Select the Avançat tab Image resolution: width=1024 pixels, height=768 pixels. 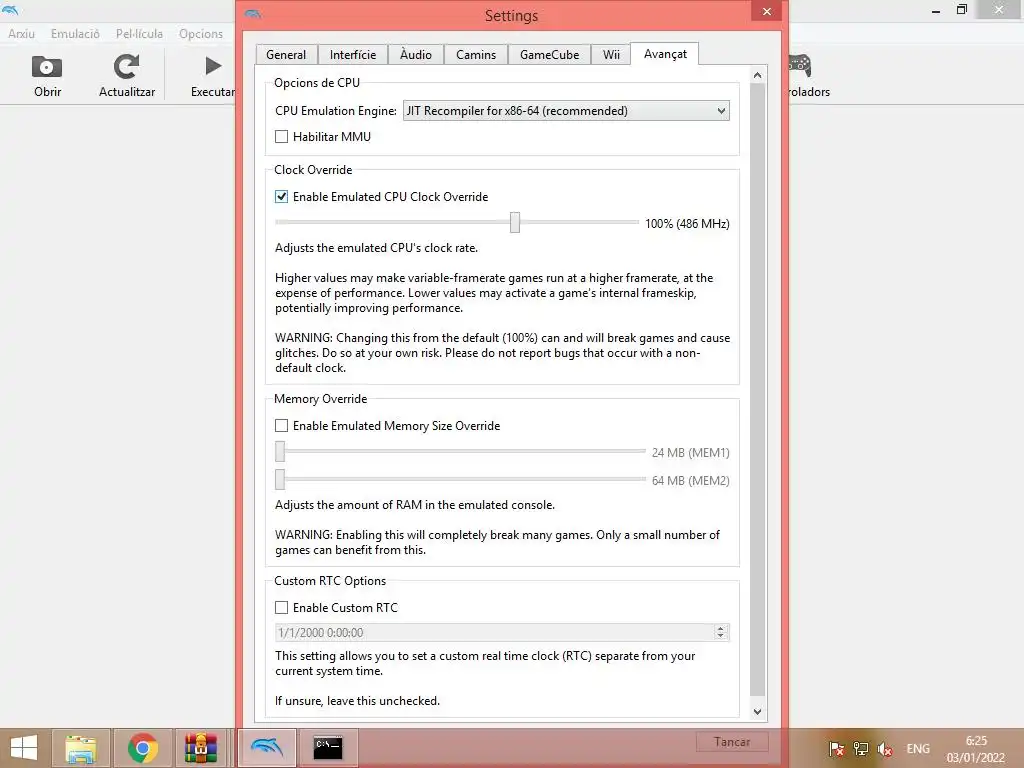tap(665, 54)
